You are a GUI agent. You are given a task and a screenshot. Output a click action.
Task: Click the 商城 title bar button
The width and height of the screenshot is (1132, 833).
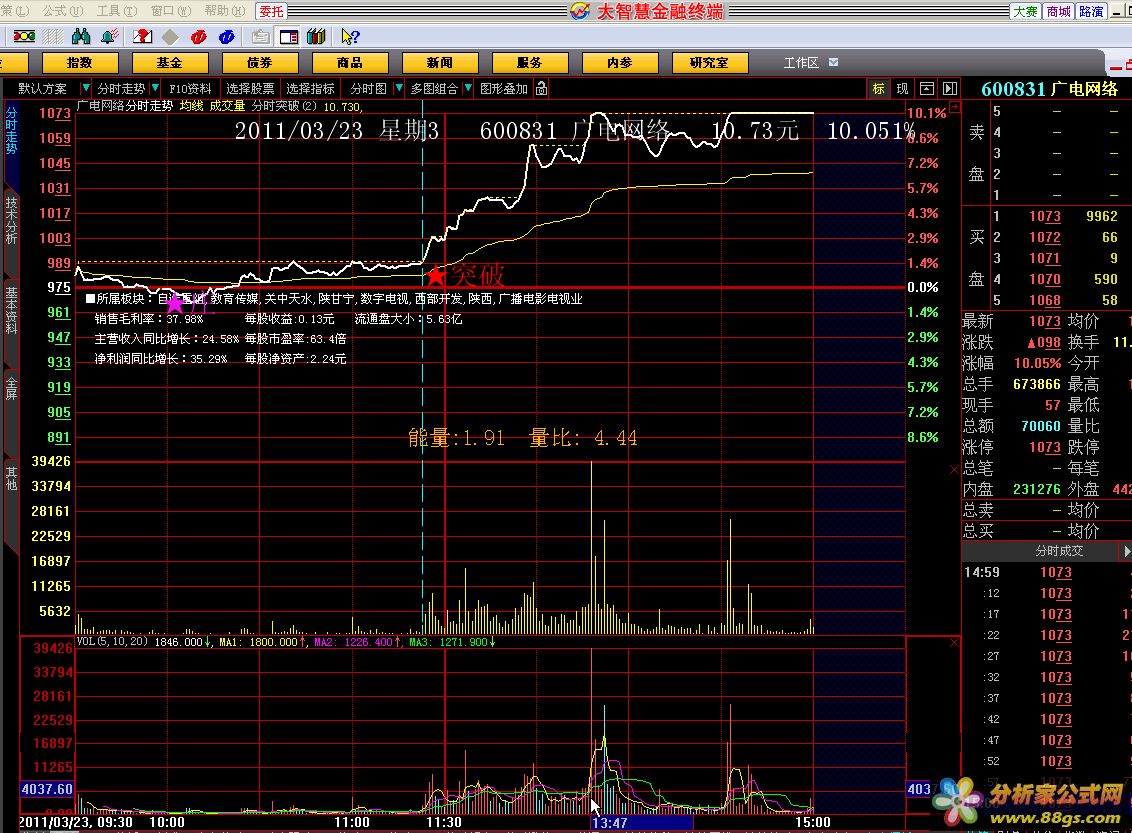click(1058, 11)
